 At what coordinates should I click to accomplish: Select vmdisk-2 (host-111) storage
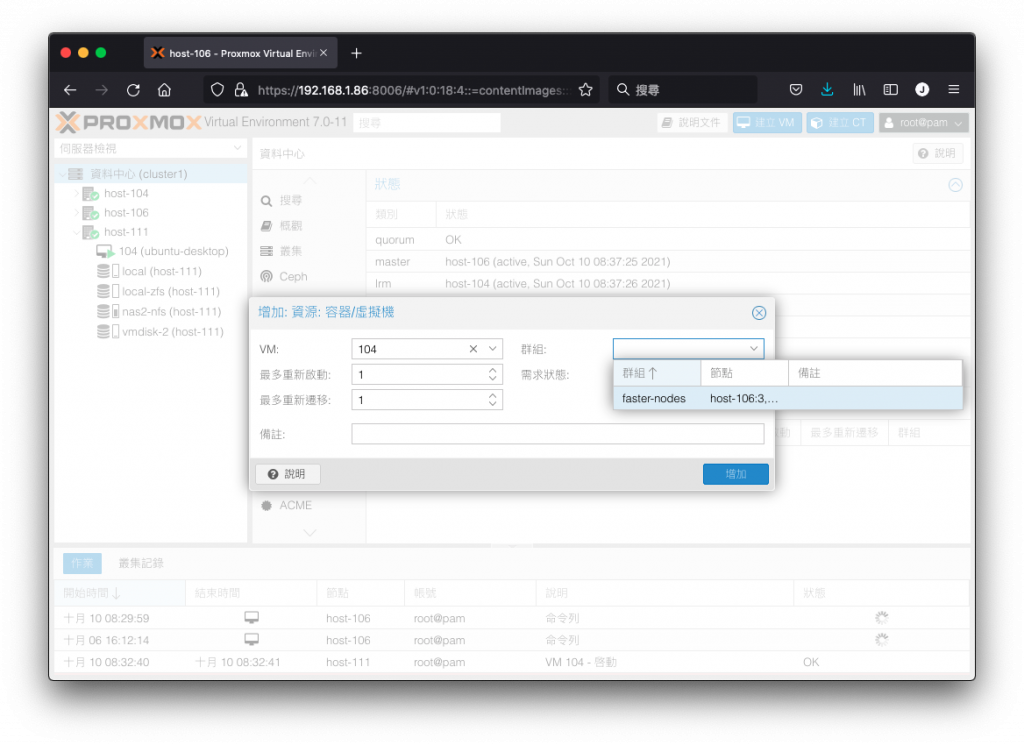172,332
